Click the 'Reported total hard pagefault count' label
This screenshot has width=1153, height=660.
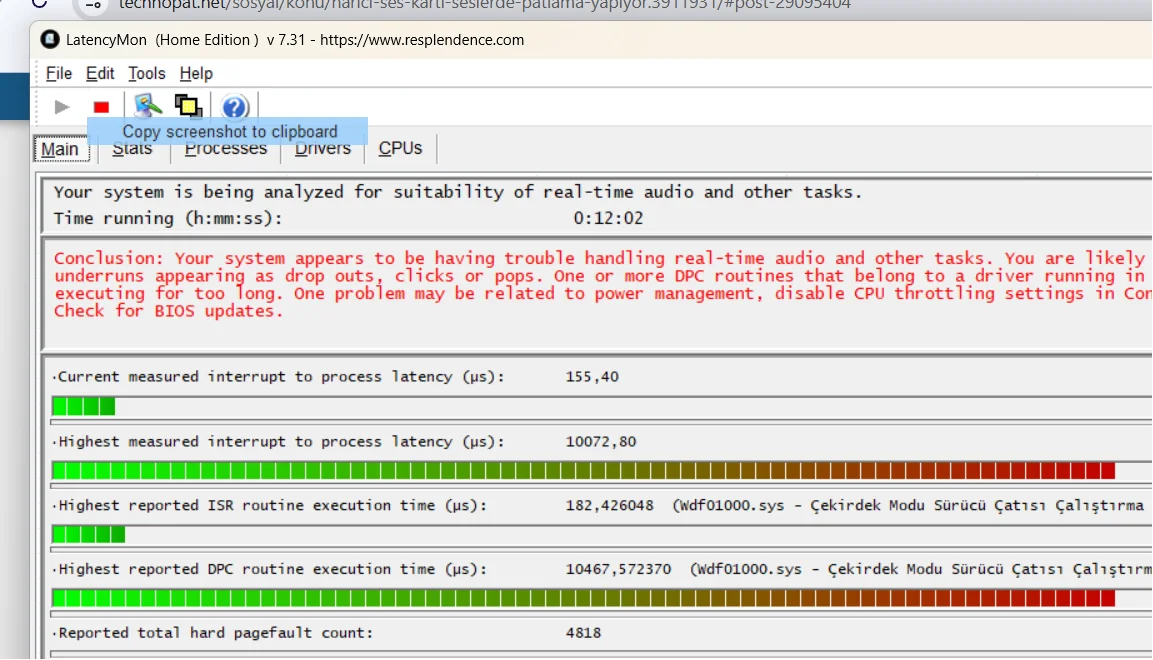(213, 633)
